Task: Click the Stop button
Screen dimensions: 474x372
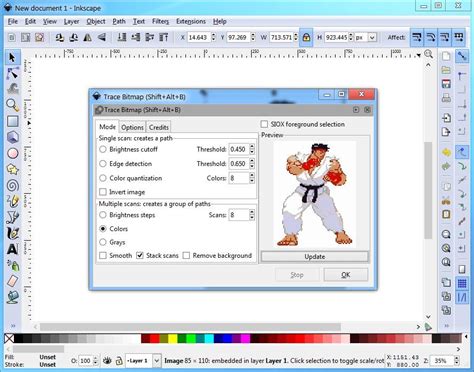Action: pyautogui.click(x=297, y=275)
